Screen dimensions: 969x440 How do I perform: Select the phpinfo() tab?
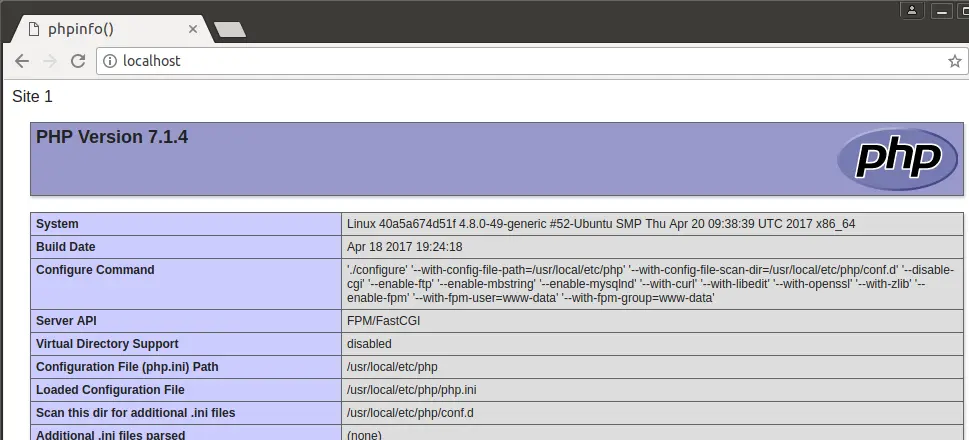tap(111, 29)
